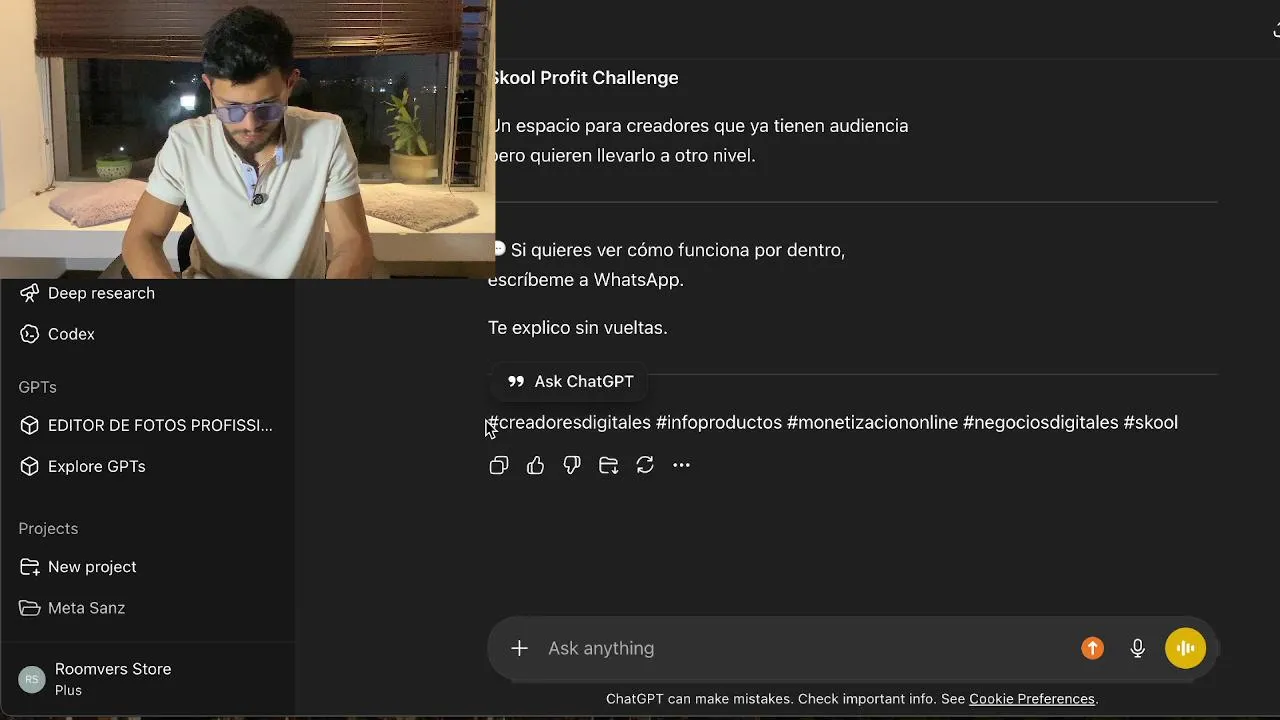Copy the ChatGPT response
The width and height of the screenshot is (1280, 720).
pos(499,465)
